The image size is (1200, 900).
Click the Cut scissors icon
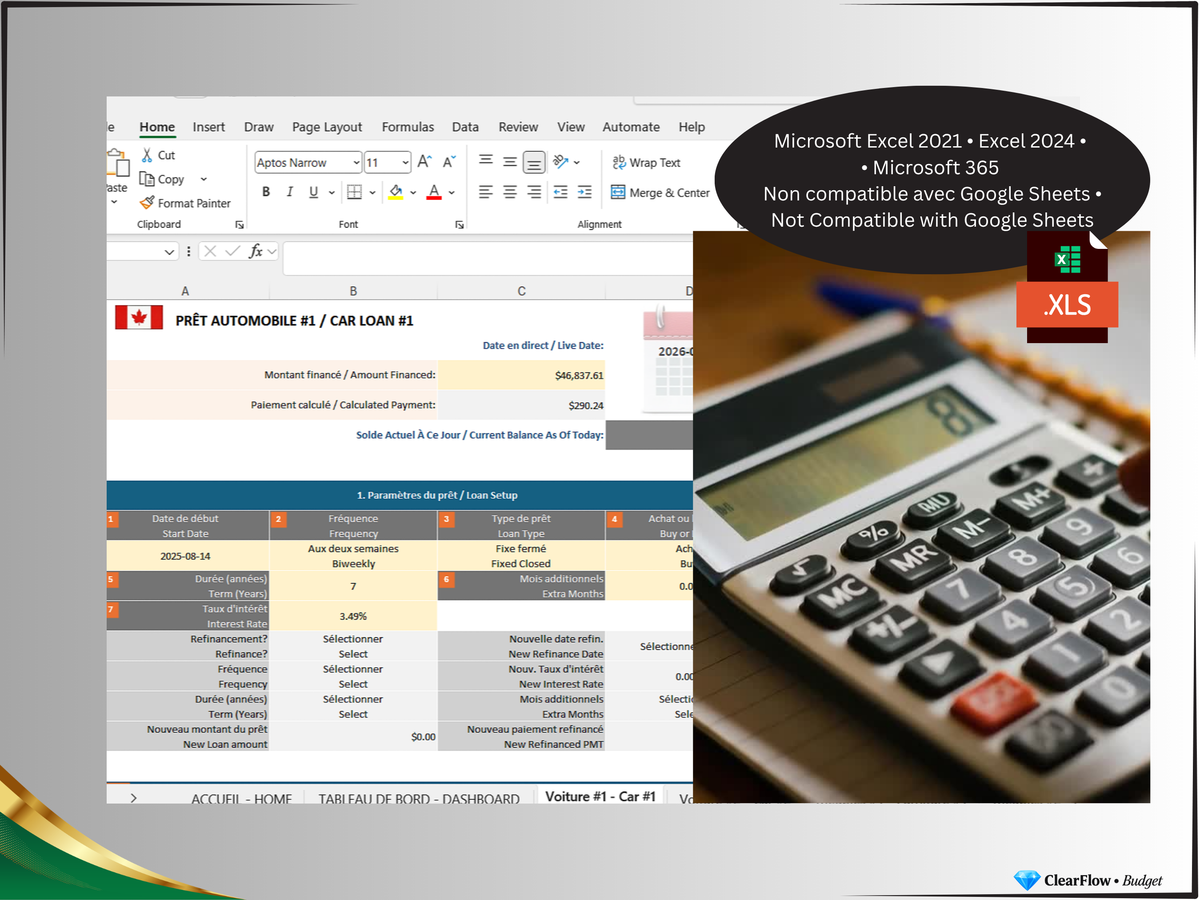(x=146, y=155)
